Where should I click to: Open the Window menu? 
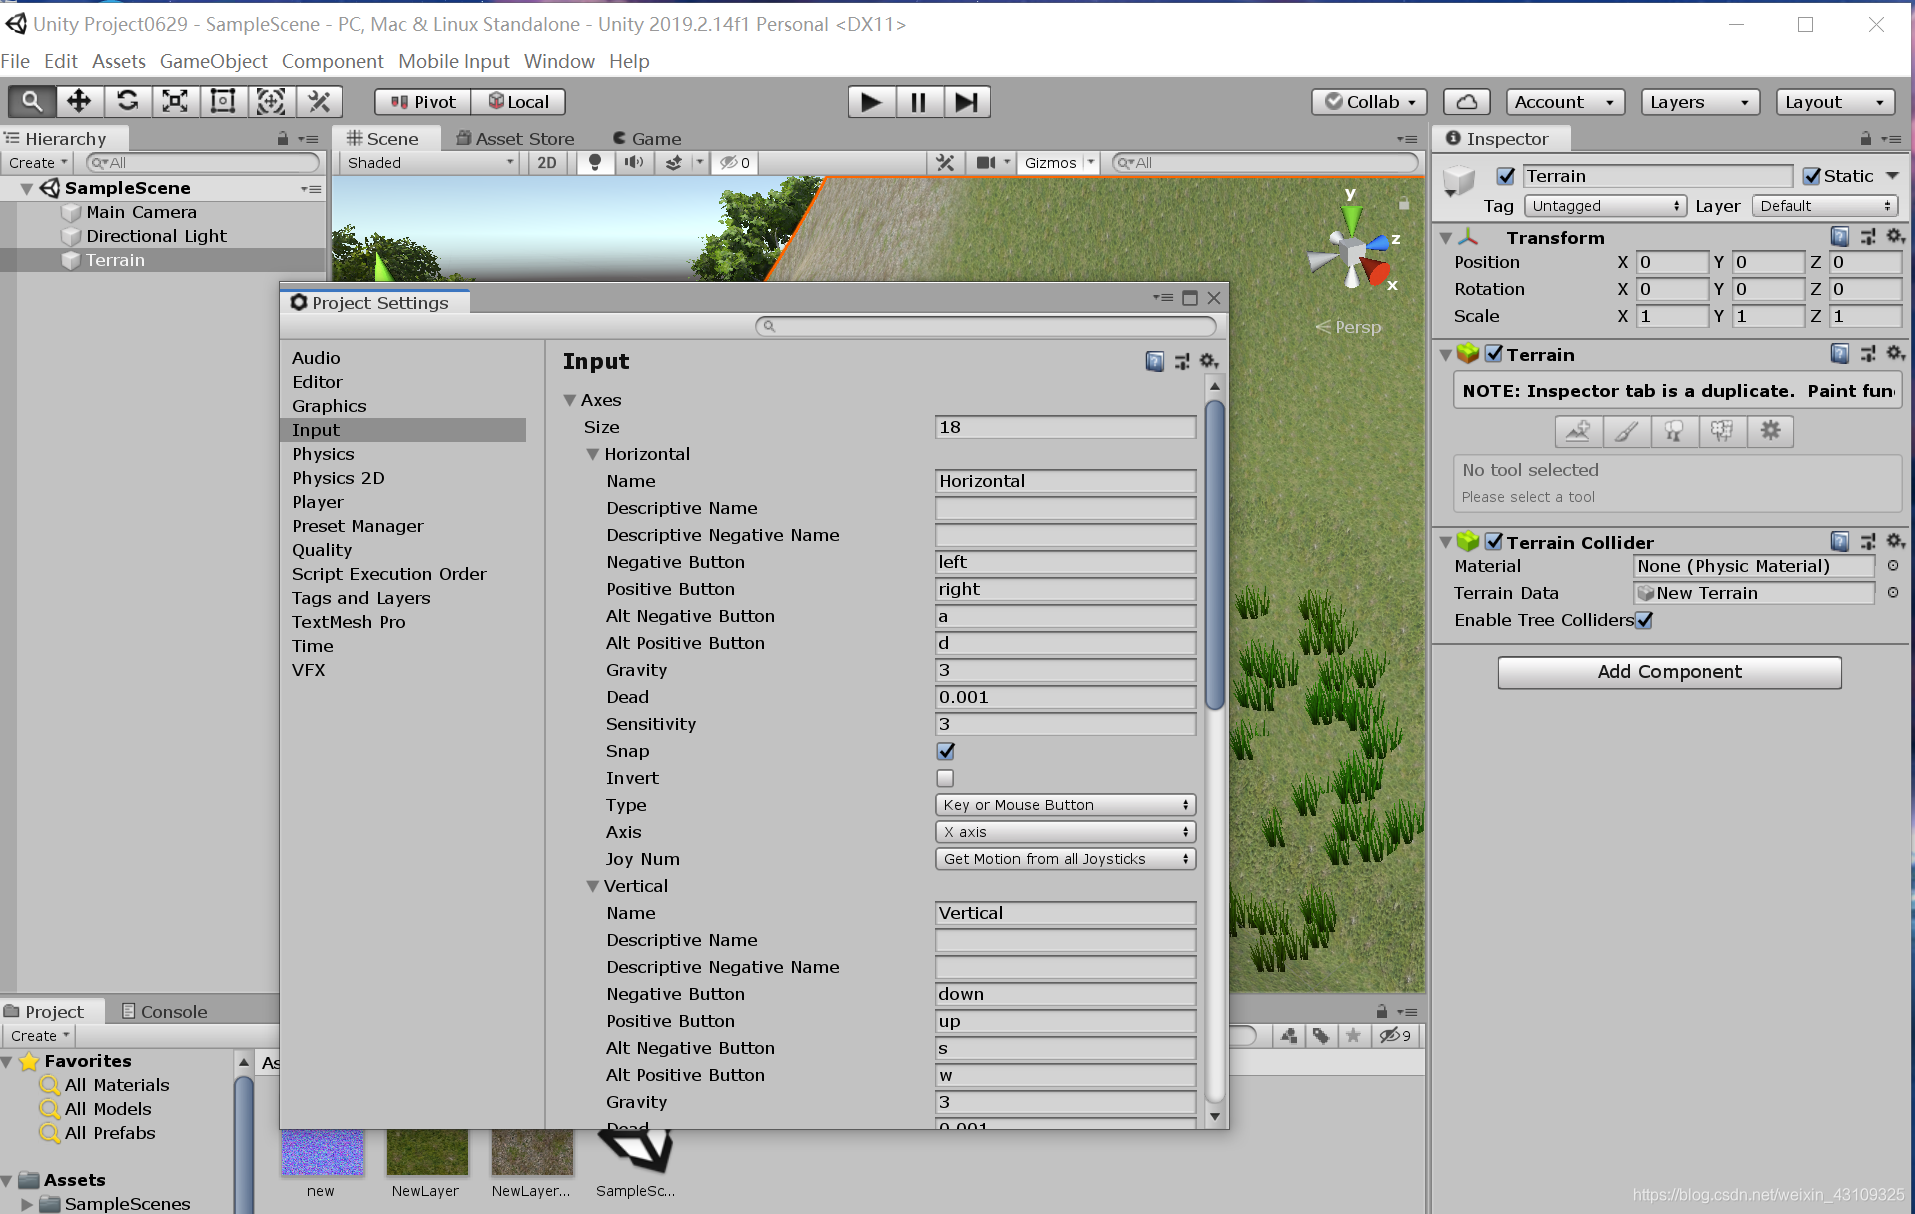[559, 61]
